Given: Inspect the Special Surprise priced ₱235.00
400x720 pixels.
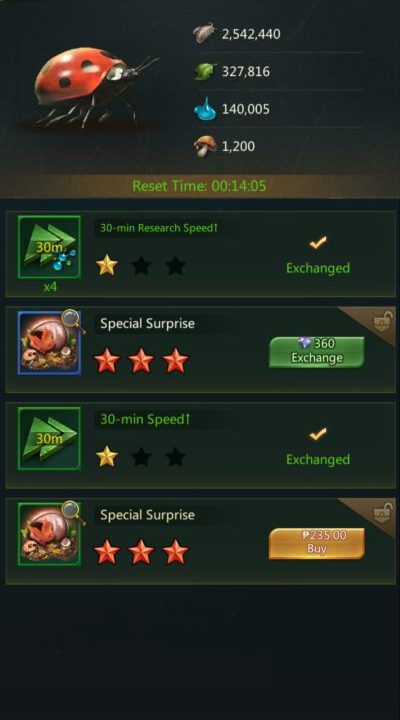Looking at the screenshot, I should (50, 534).
